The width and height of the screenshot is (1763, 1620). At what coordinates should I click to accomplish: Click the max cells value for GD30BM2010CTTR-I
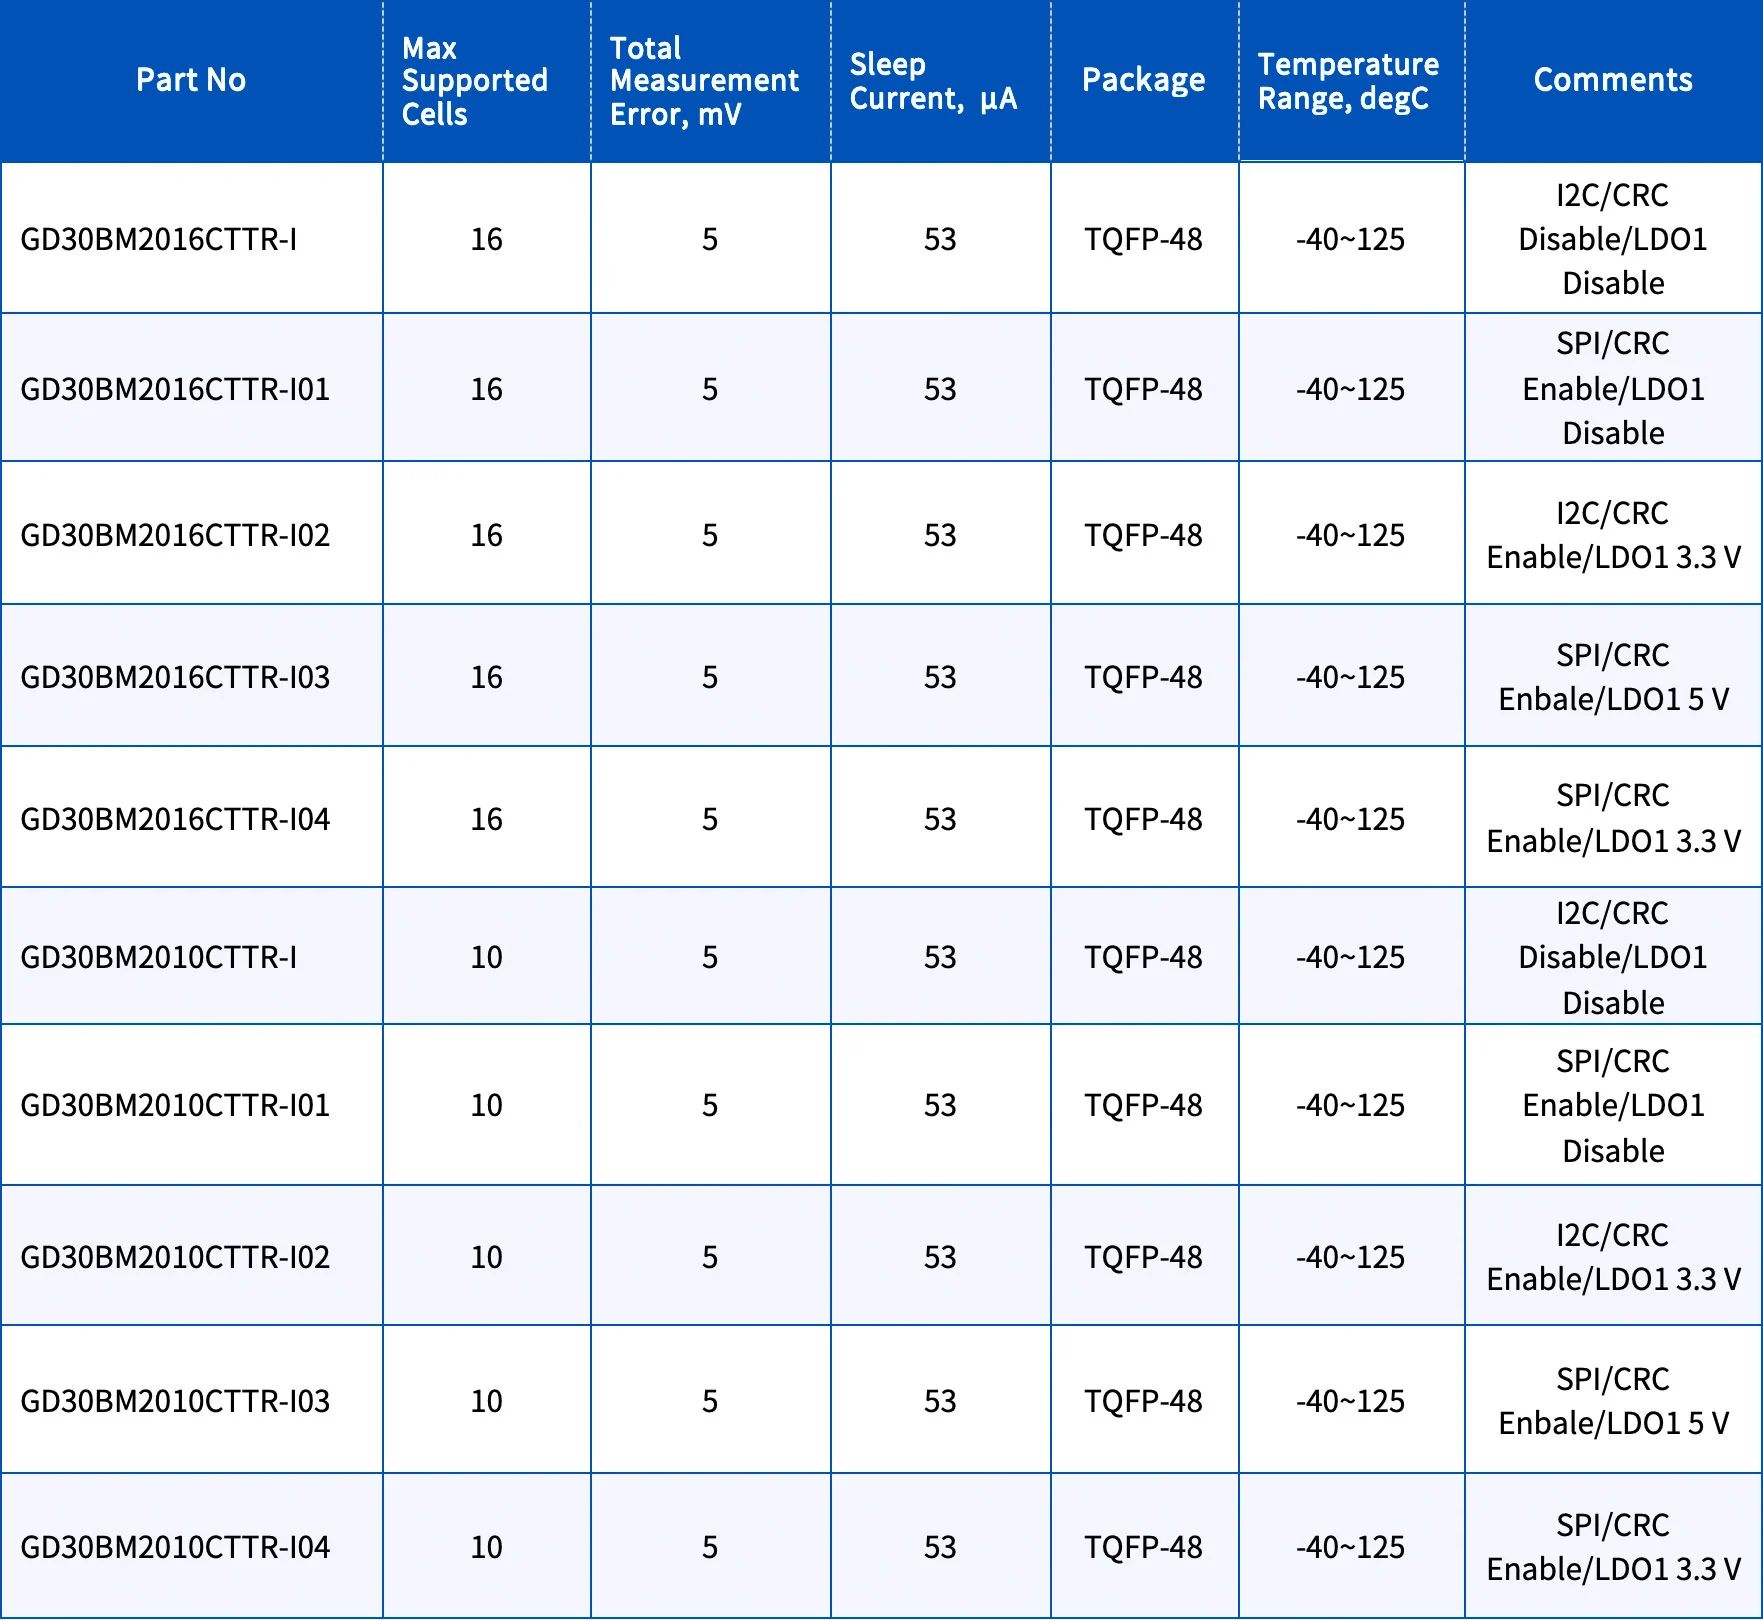(486, 957)
